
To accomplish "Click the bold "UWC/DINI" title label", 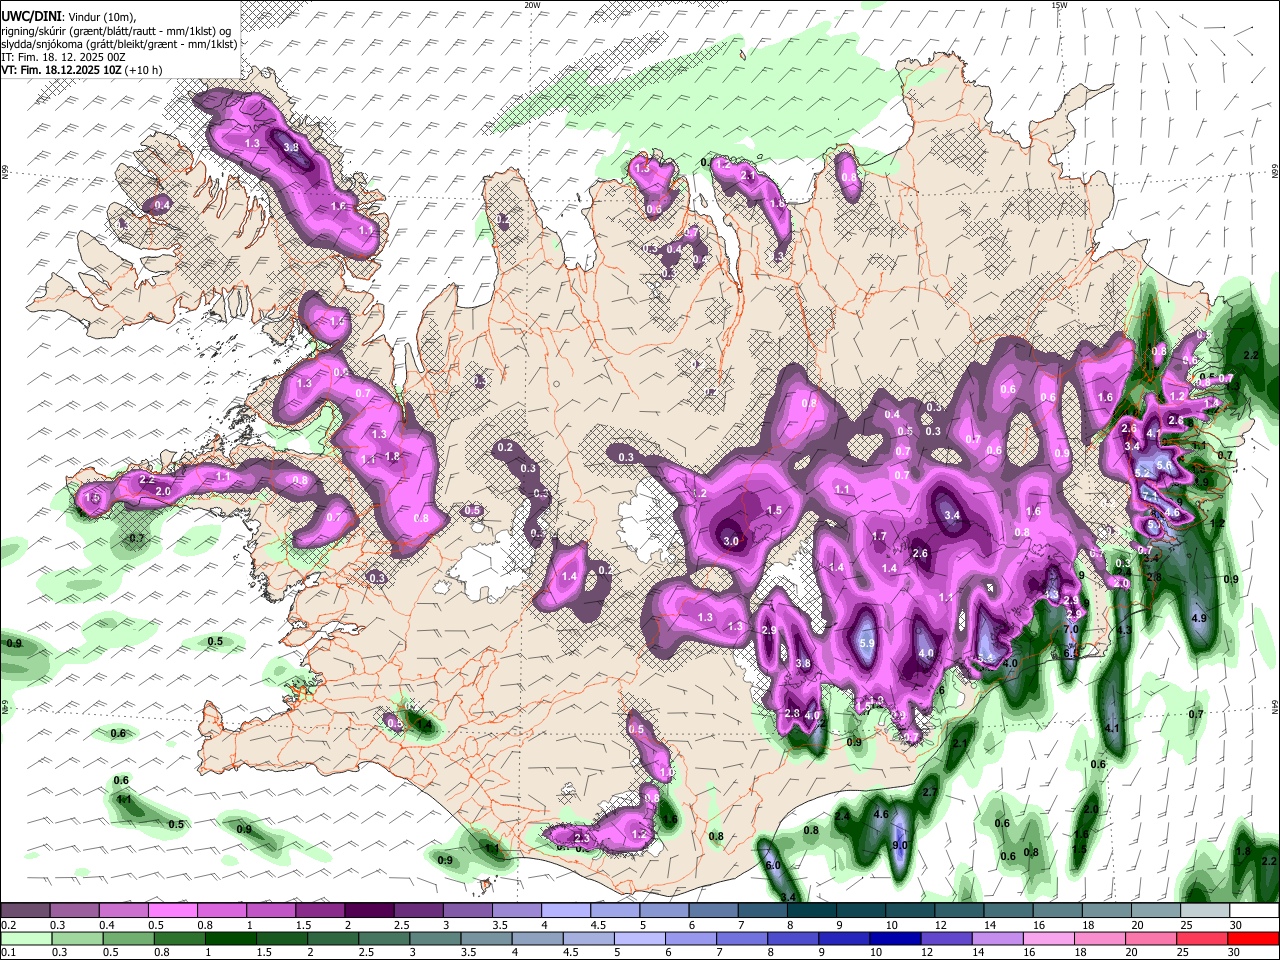I will (30, 17).
